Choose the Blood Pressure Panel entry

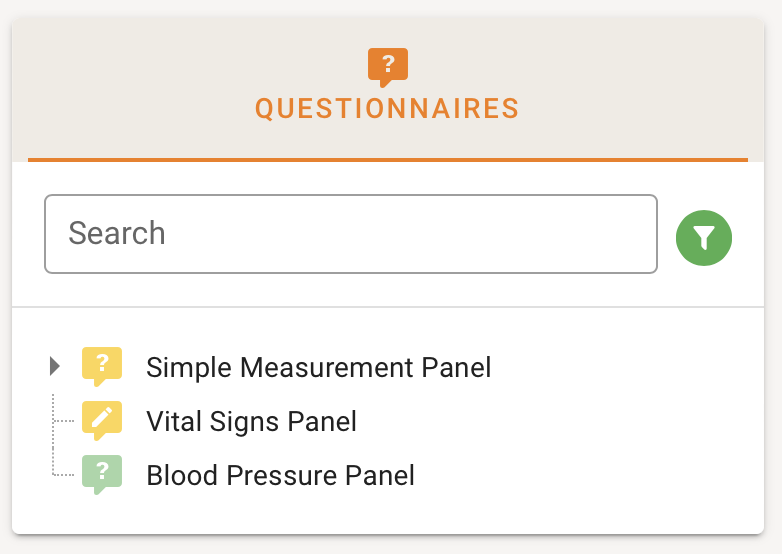[x=280, y=475]
